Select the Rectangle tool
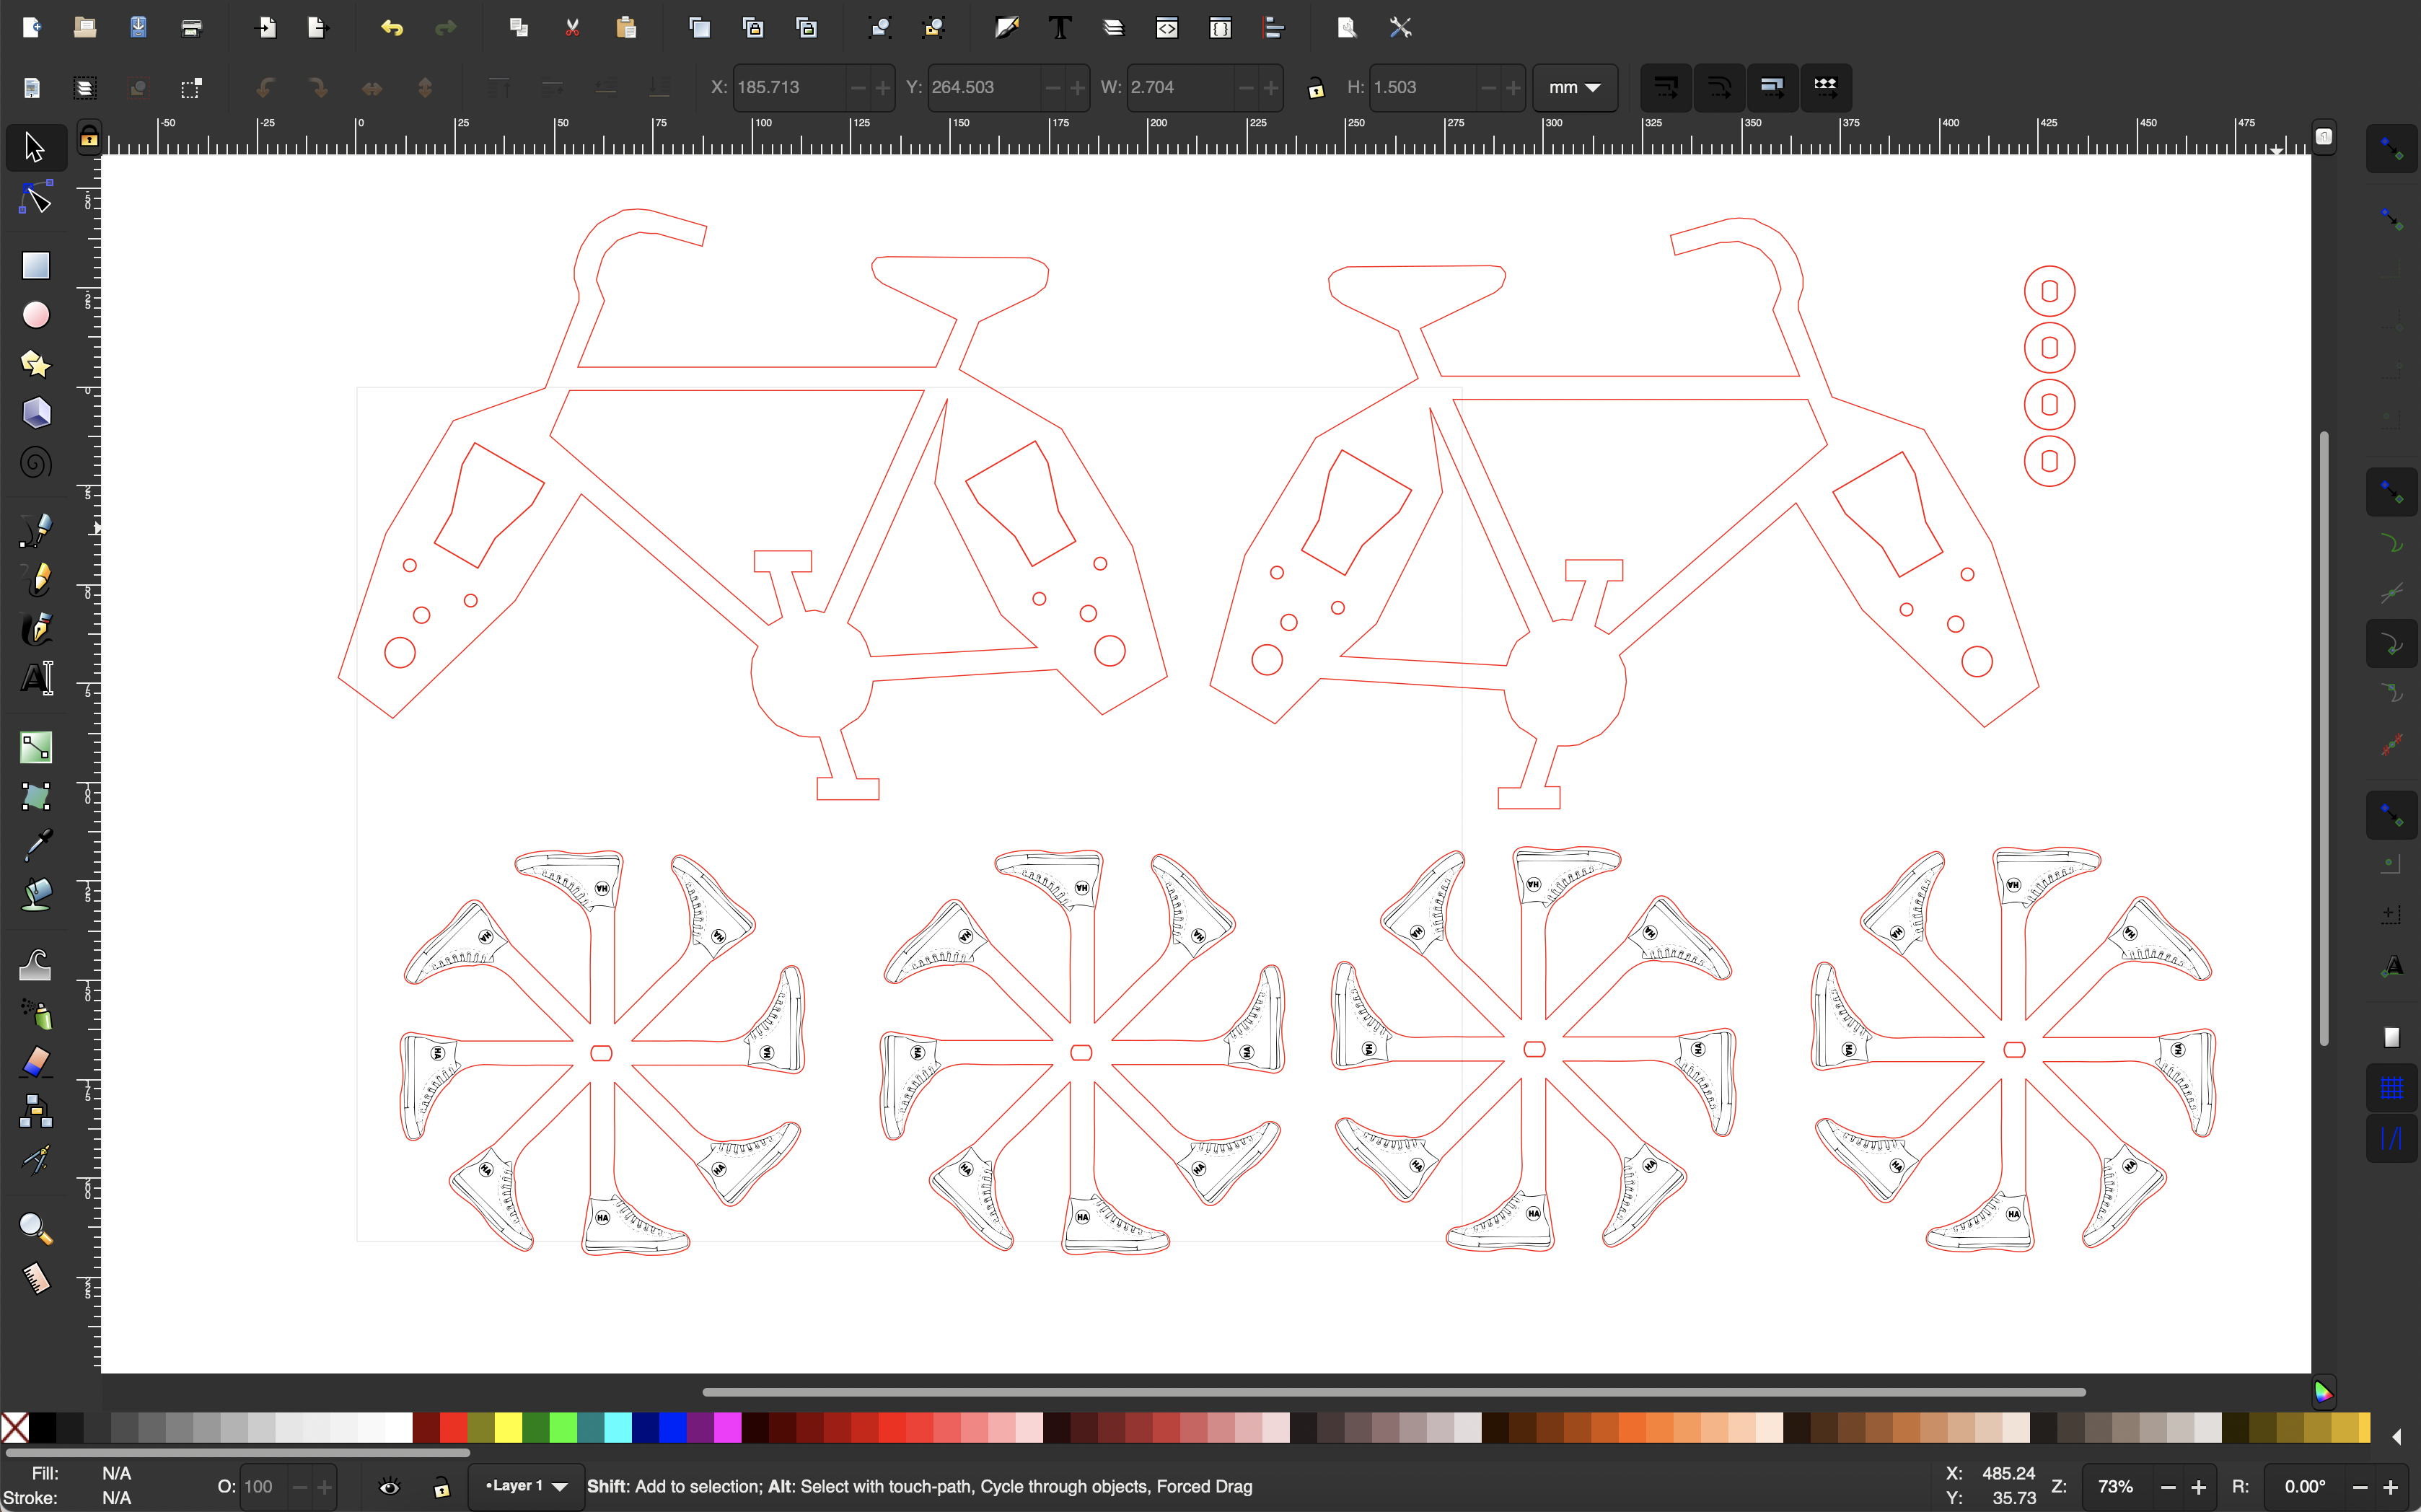Viewport: 2421px width, 1512px height. coord(35,265)
